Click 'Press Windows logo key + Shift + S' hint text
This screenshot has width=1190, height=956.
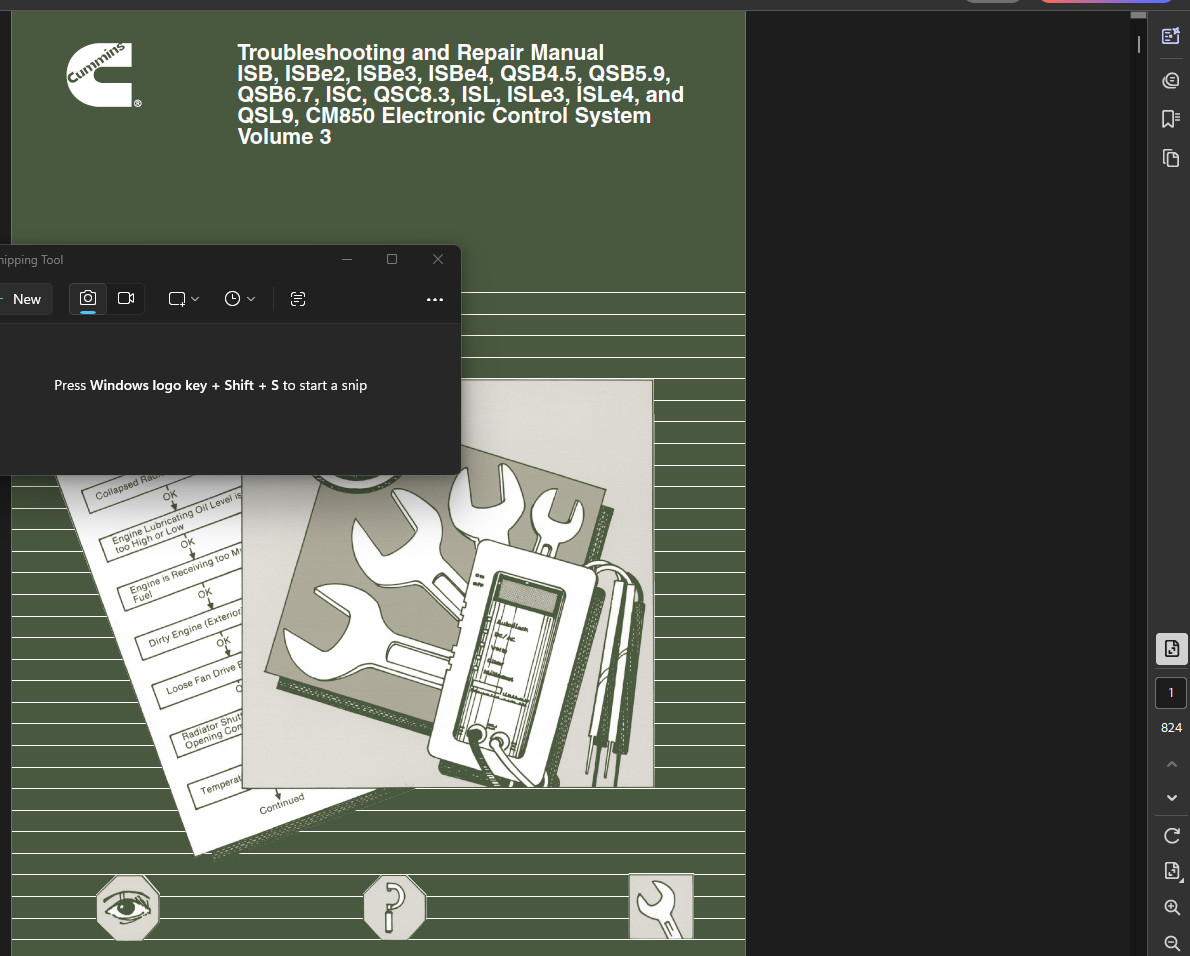[x=210, y=385]
